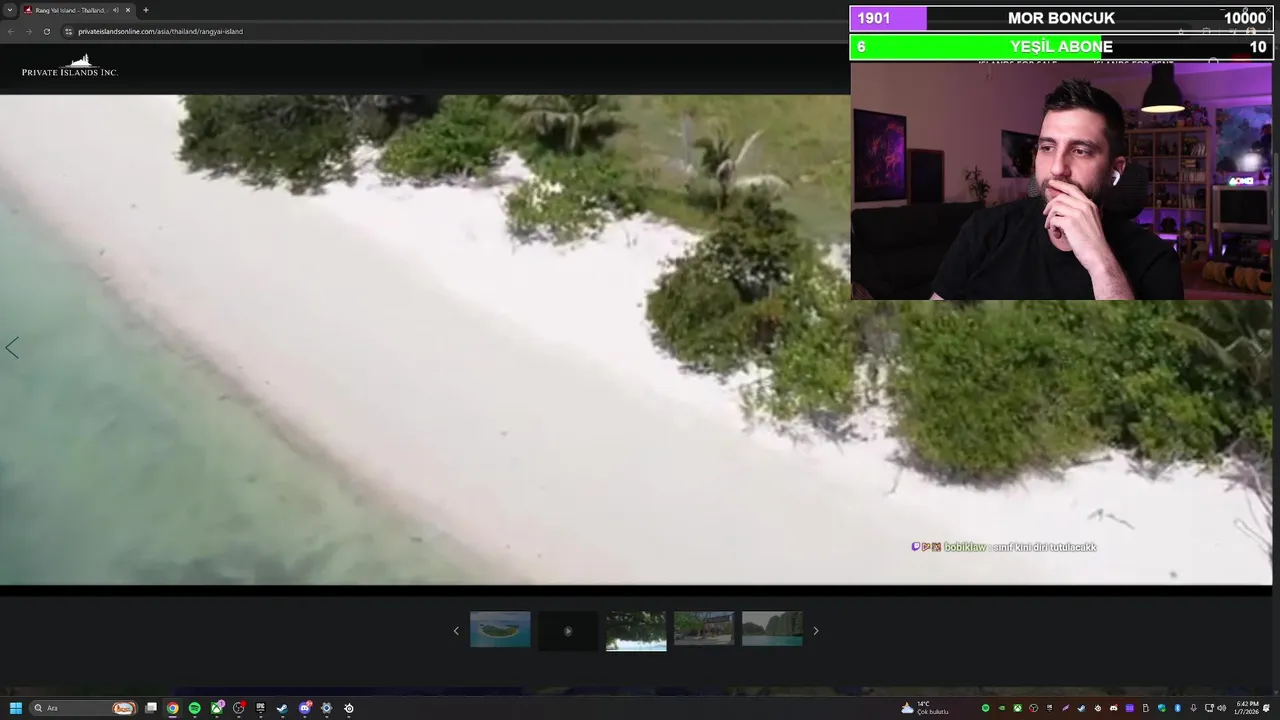Click NVIDIA icon in system tray

(1002, 708)
